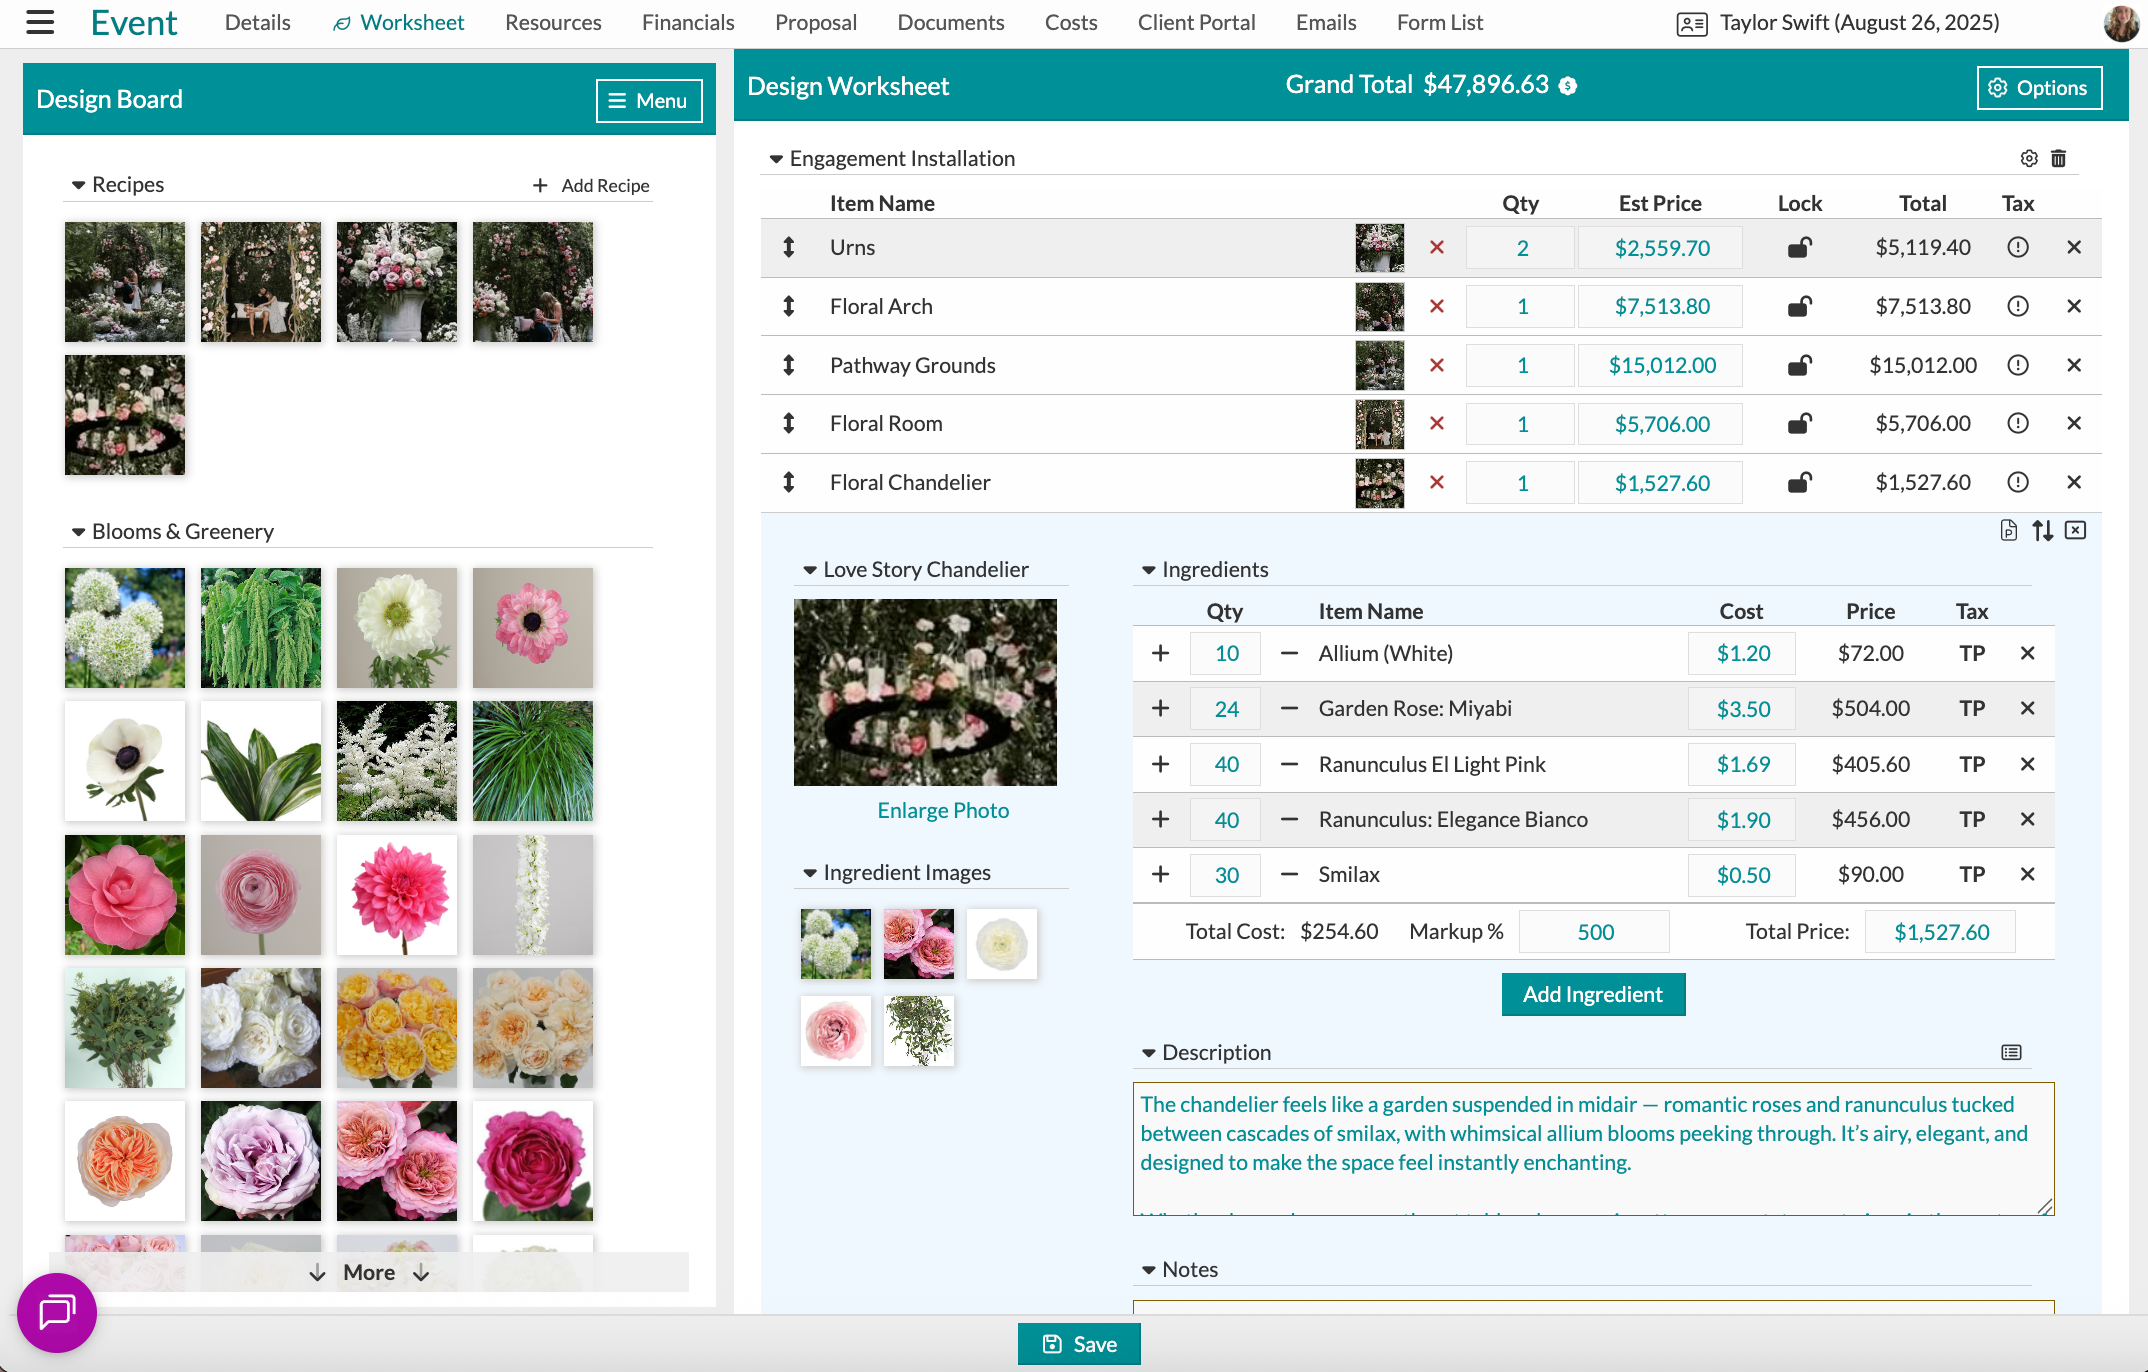The width and height of the screenshot is (2148, 1372).
Task: Toggle the lock for Pathway Grounds
Action: (1800, 365)
